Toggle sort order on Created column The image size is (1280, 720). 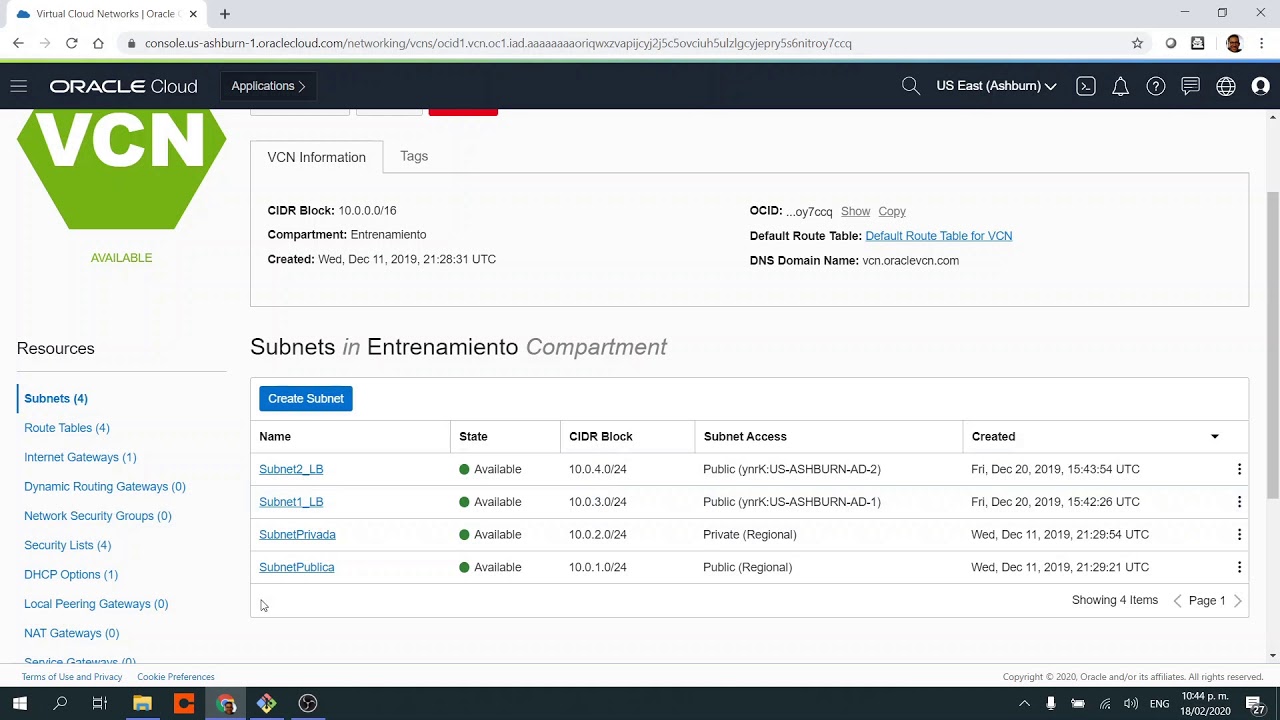(x=1214, y=436)
